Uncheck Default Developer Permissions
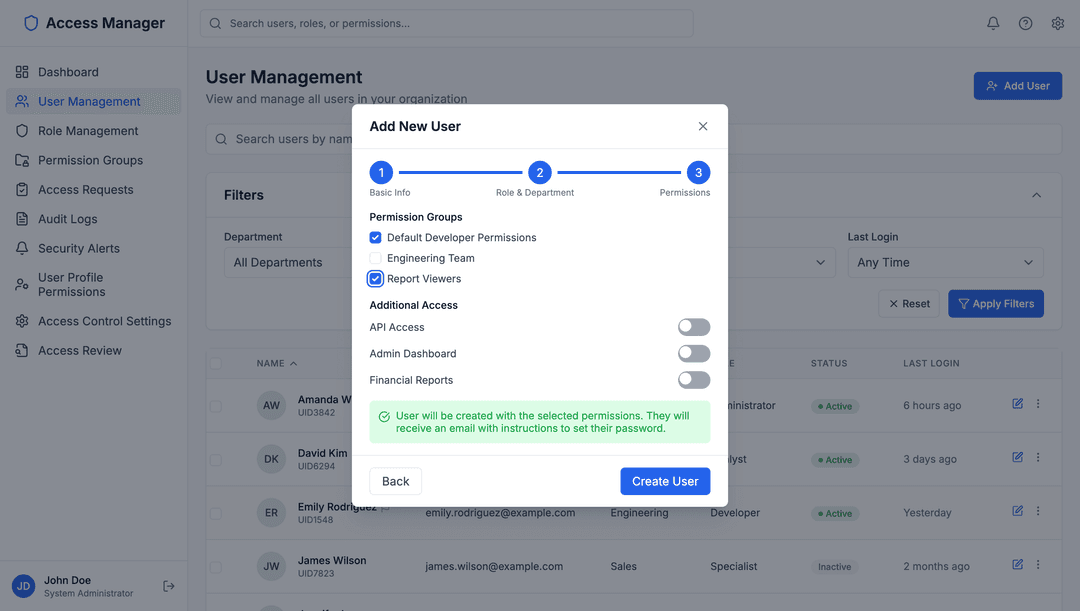The width and height of the screenshot is (1080, 611). 375,237
